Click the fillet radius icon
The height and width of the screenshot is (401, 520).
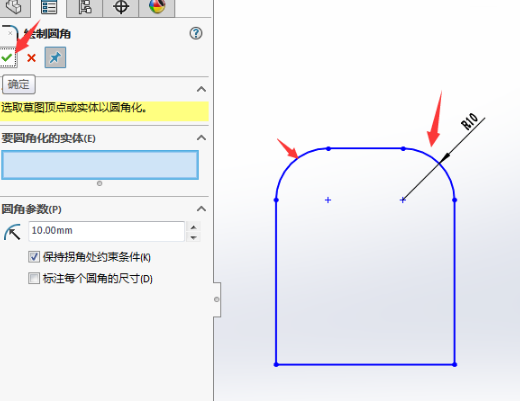[x=12, y=232]
